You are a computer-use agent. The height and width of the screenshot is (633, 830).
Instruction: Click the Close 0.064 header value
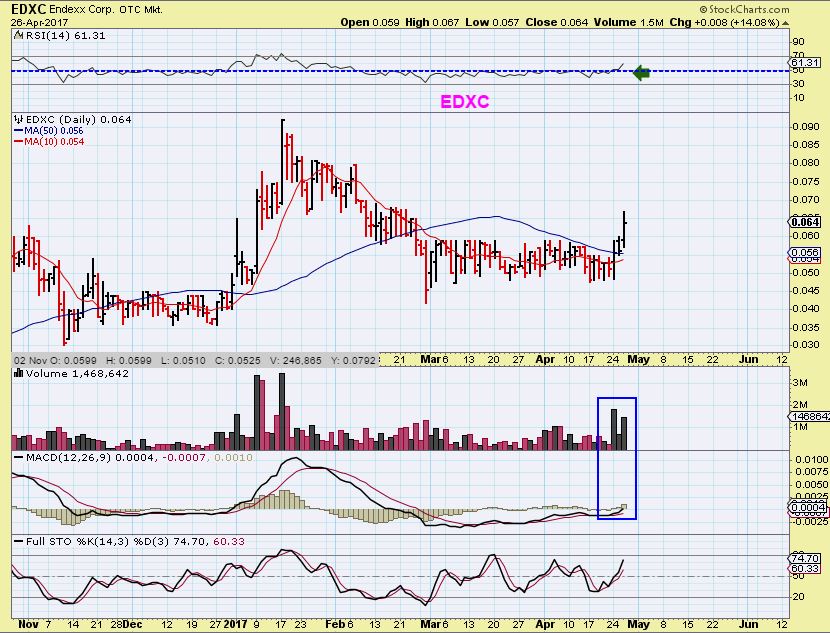click(x=557, y=22)
